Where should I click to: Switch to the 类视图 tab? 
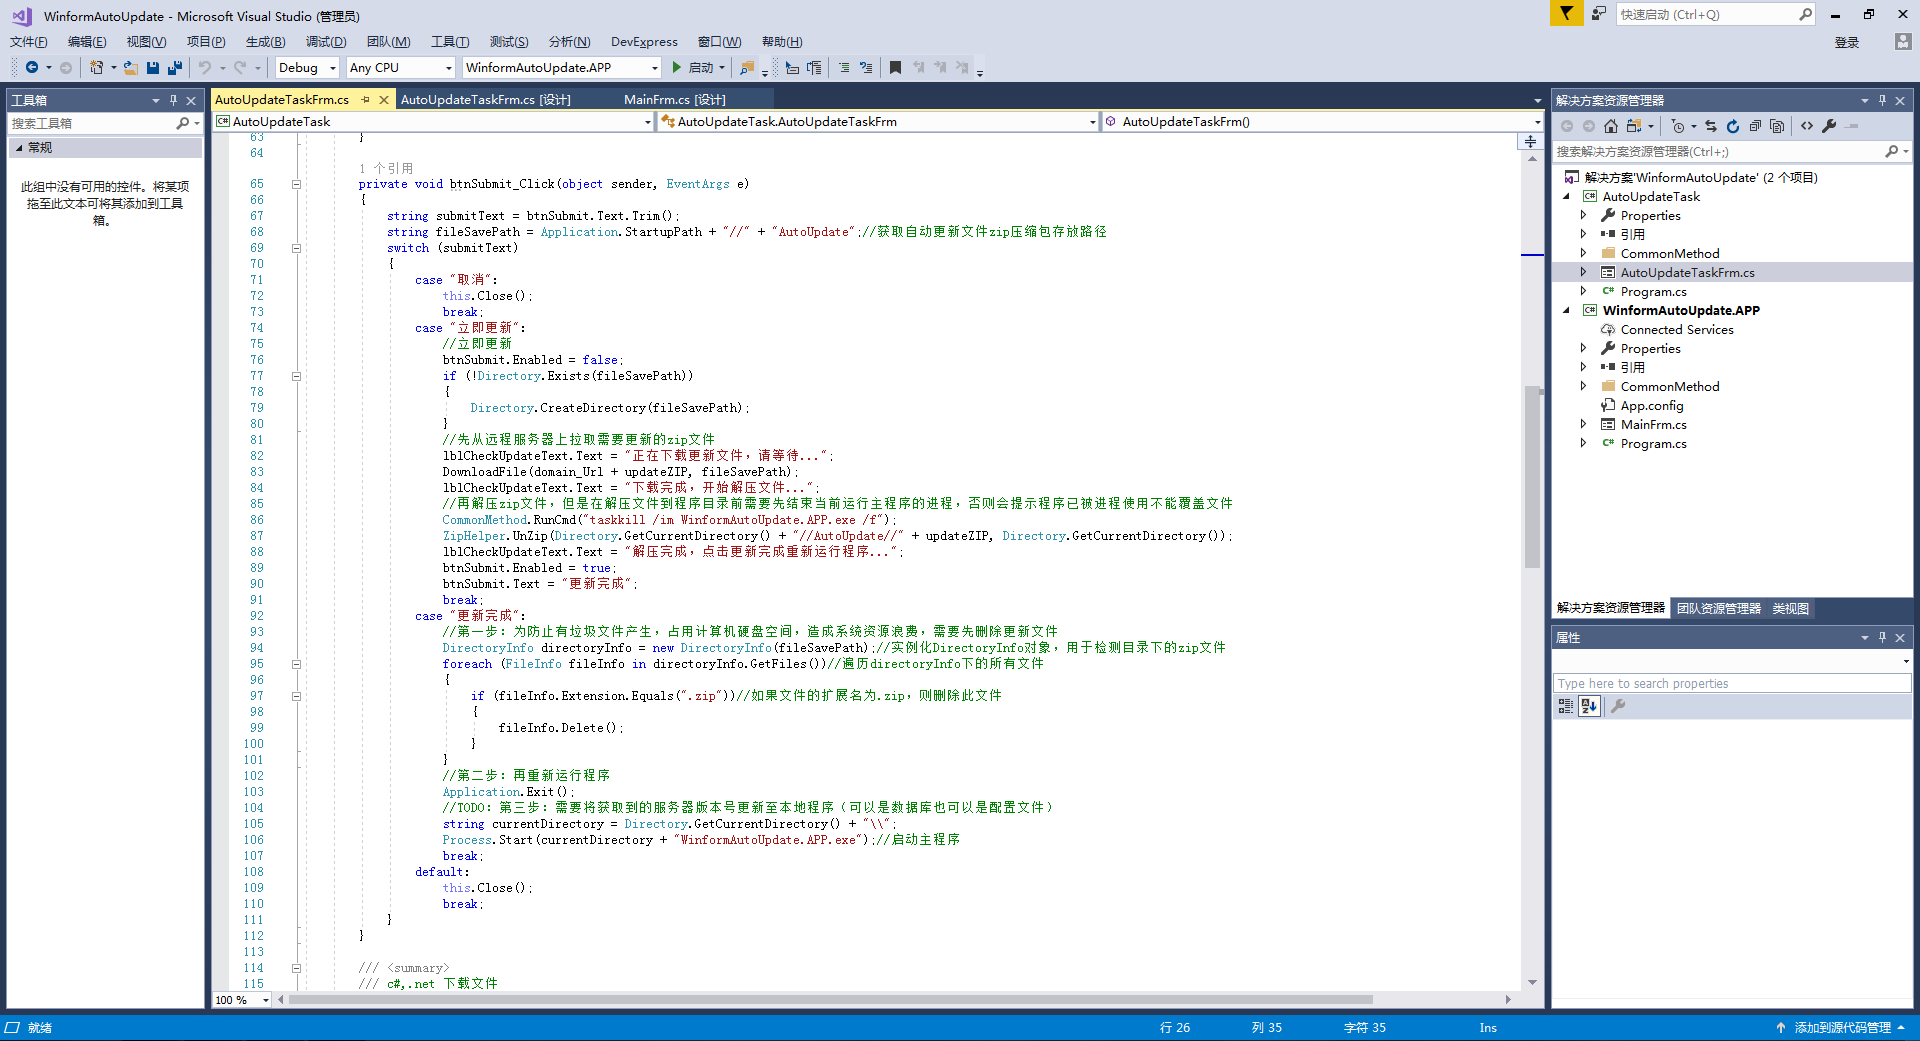coord(1791,608)
